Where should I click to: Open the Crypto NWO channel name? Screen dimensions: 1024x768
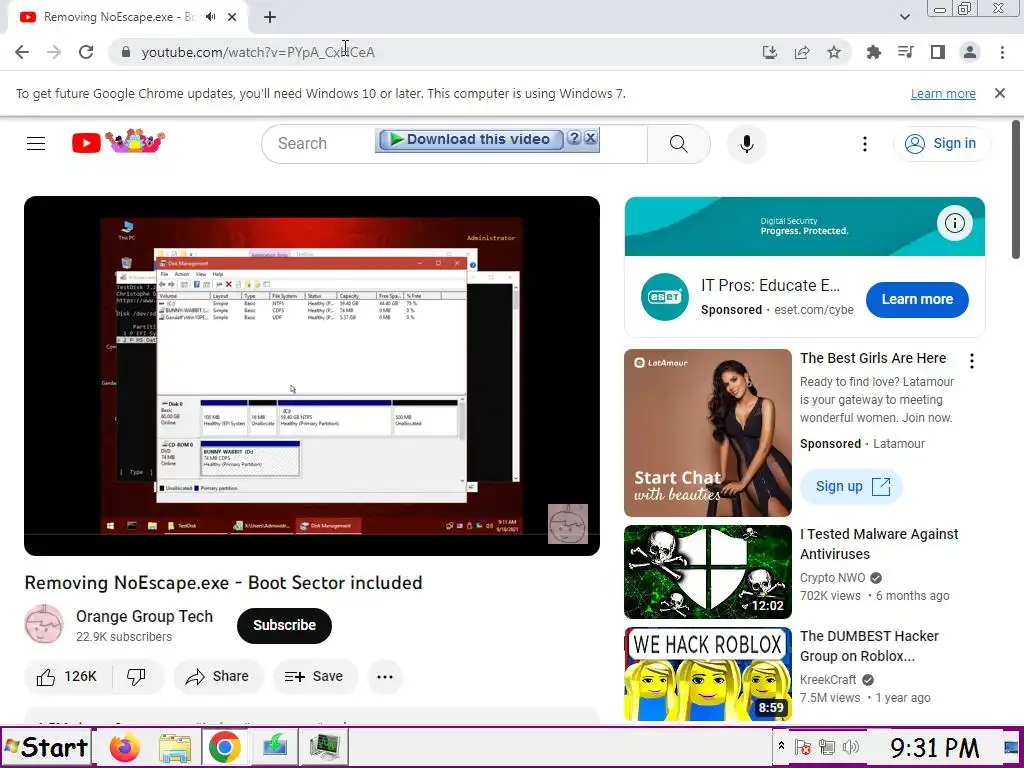click(x=833, y=578)
